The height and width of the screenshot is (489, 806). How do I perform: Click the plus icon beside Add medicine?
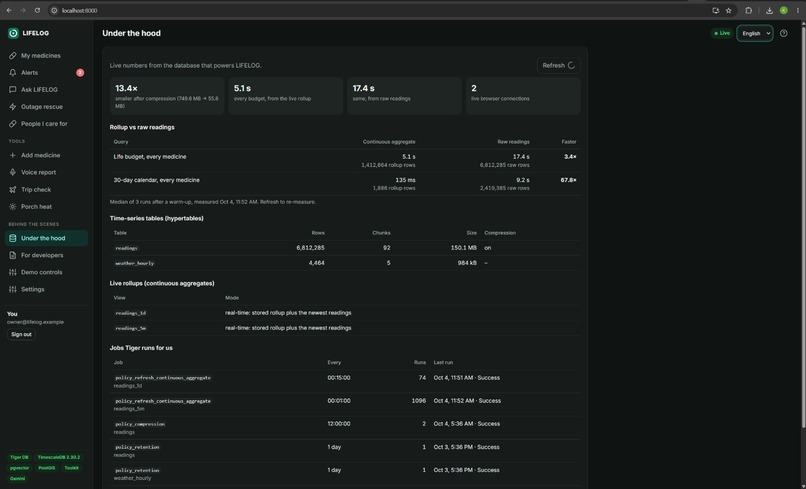click(12, 155)
